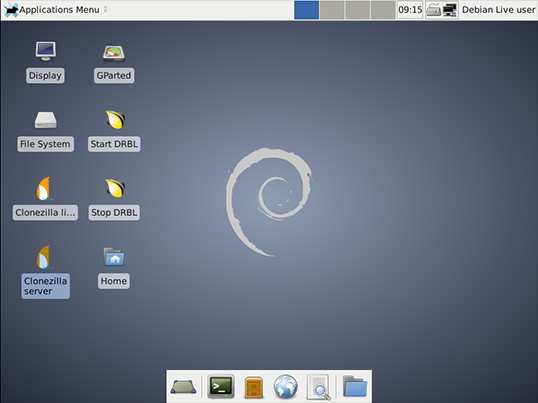Click the Debian Live user menu
The width and height of the screenshot is (538, 403).
pyautogui.click(x=499, y=10)
